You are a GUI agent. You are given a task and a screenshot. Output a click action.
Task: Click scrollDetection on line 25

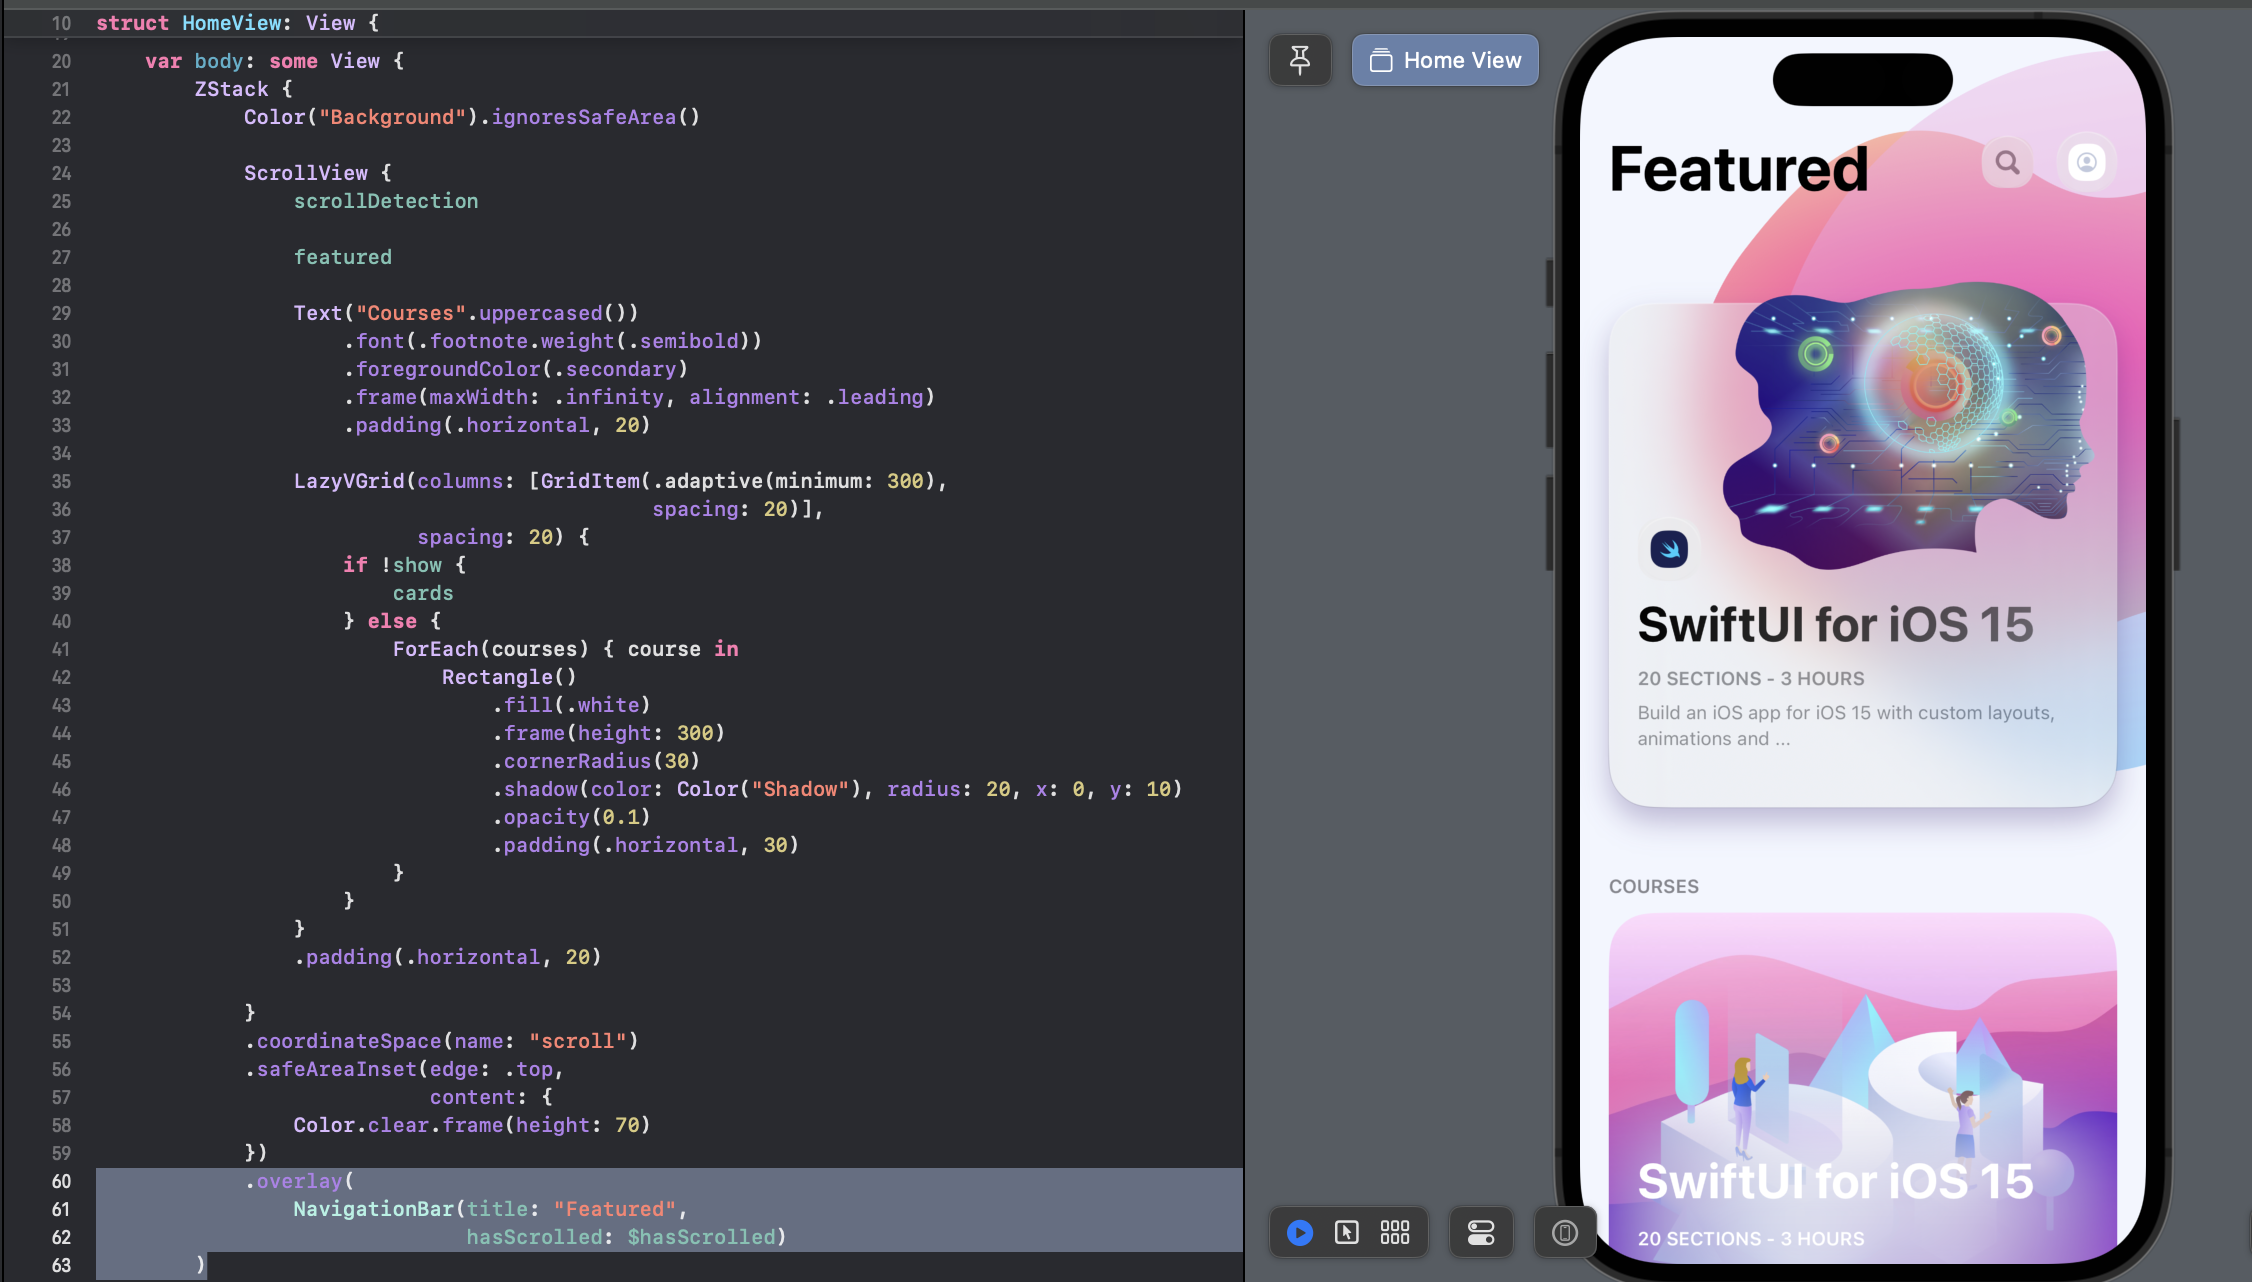click(x=386, y=201)
